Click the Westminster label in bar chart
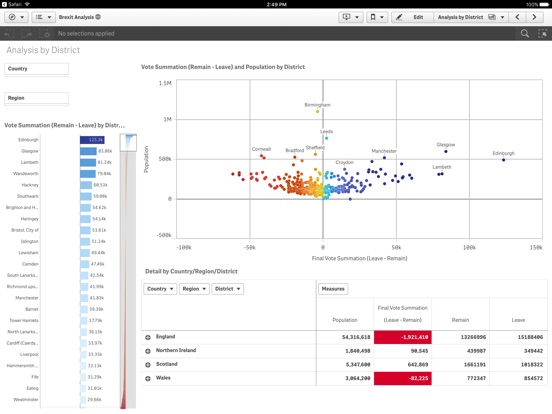Screen dimensions: 552x414 pyautogui.click(x=26, y=400)
